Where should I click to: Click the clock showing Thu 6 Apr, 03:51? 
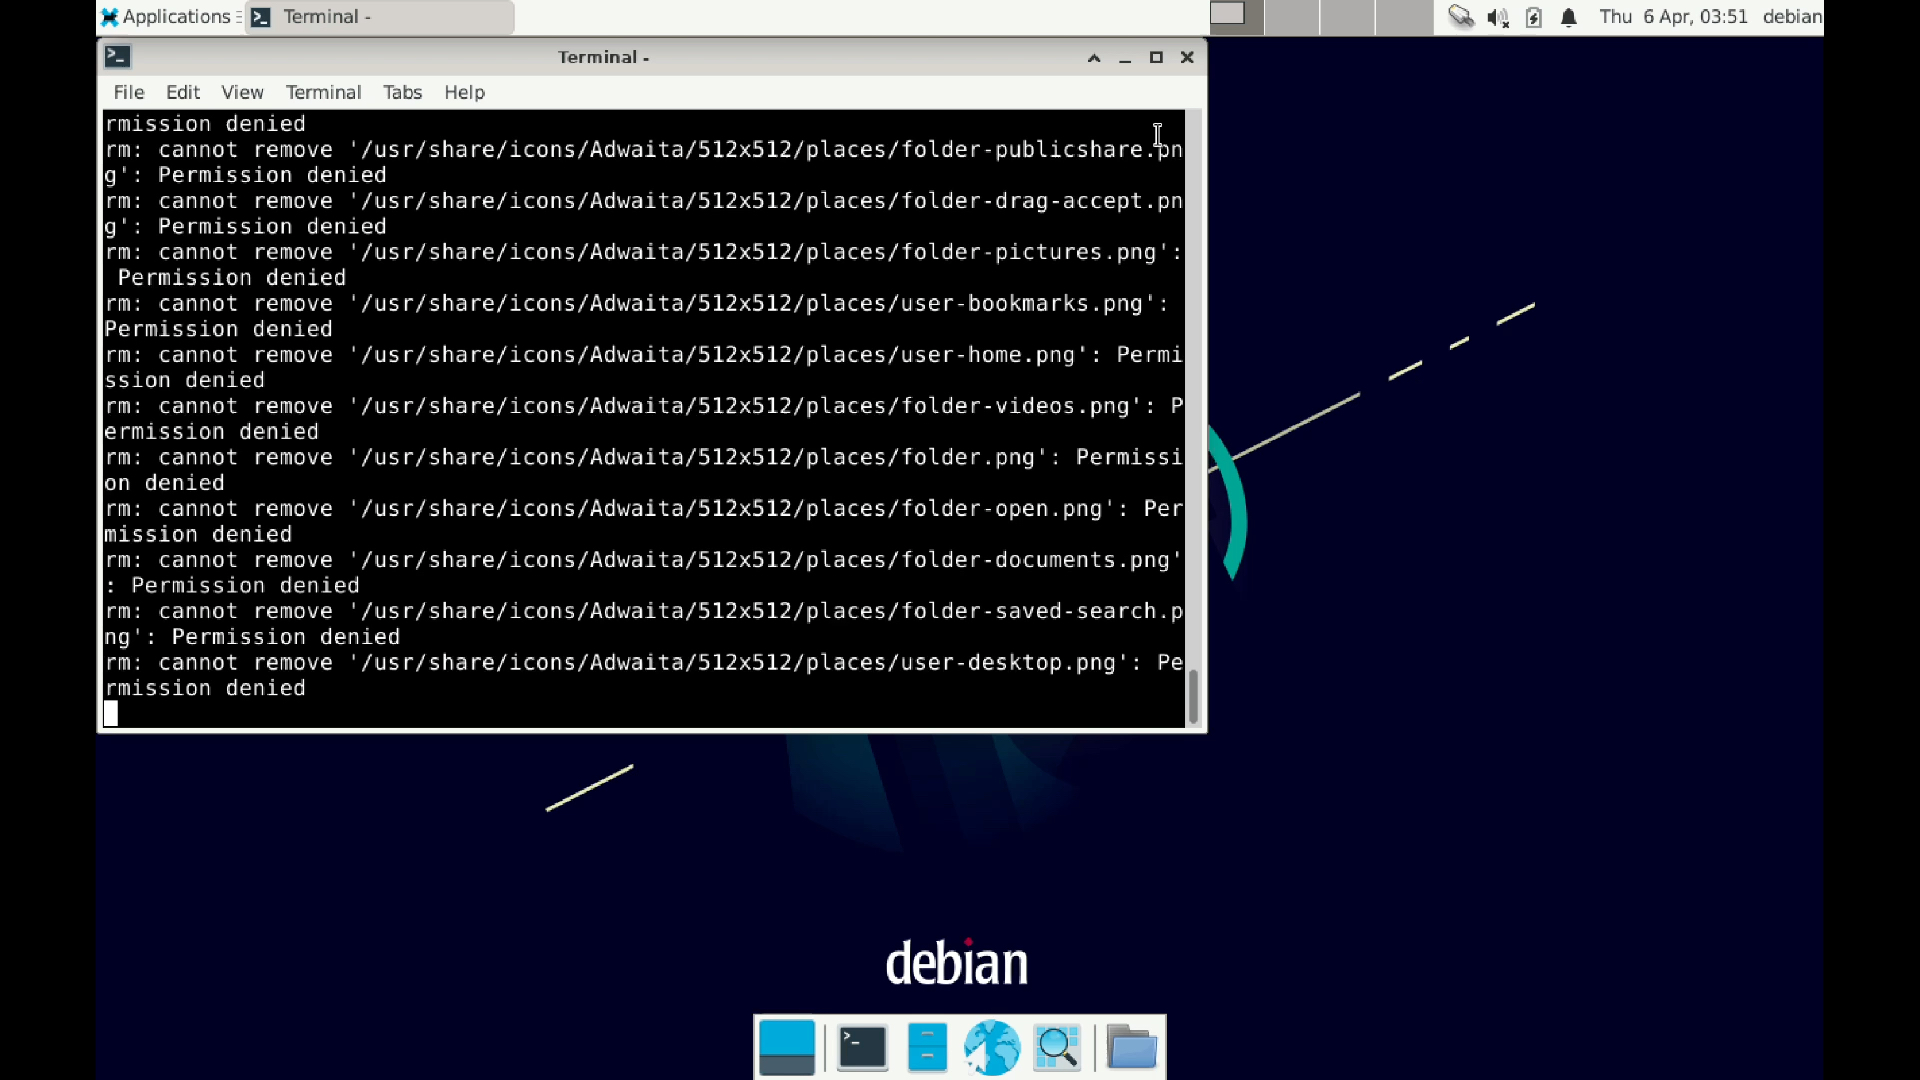tap(1673, 17)
